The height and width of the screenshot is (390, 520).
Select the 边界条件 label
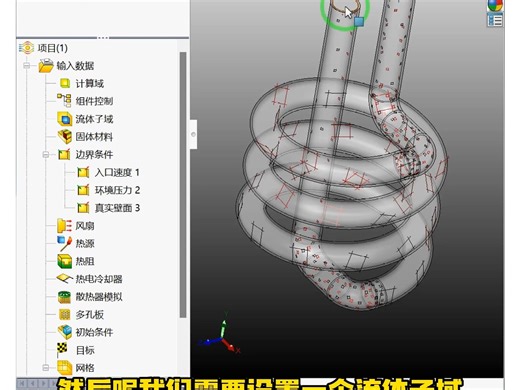pyautogui.click(x=94, y=155)
